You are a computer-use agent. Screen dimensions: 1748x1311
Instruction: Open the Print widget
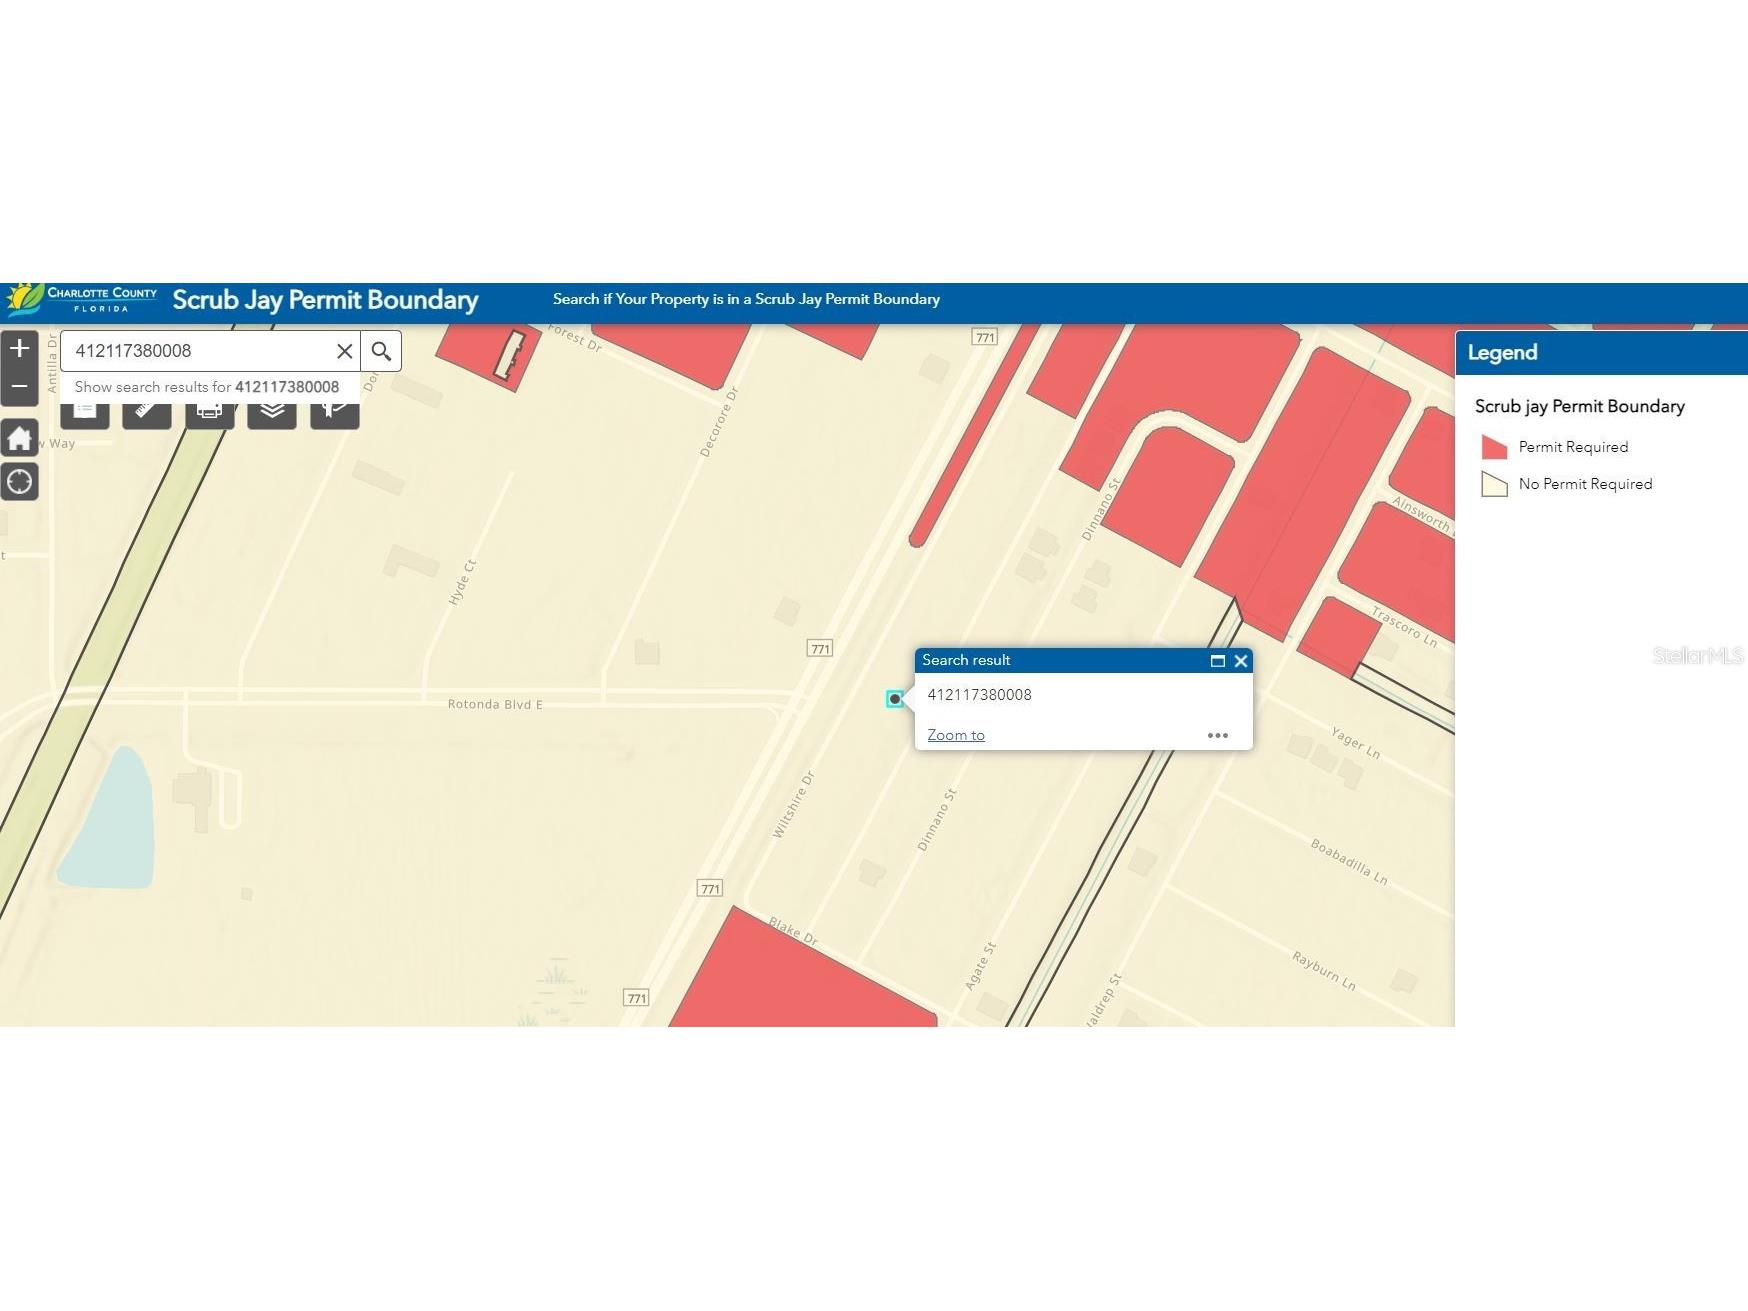(209, 413)
